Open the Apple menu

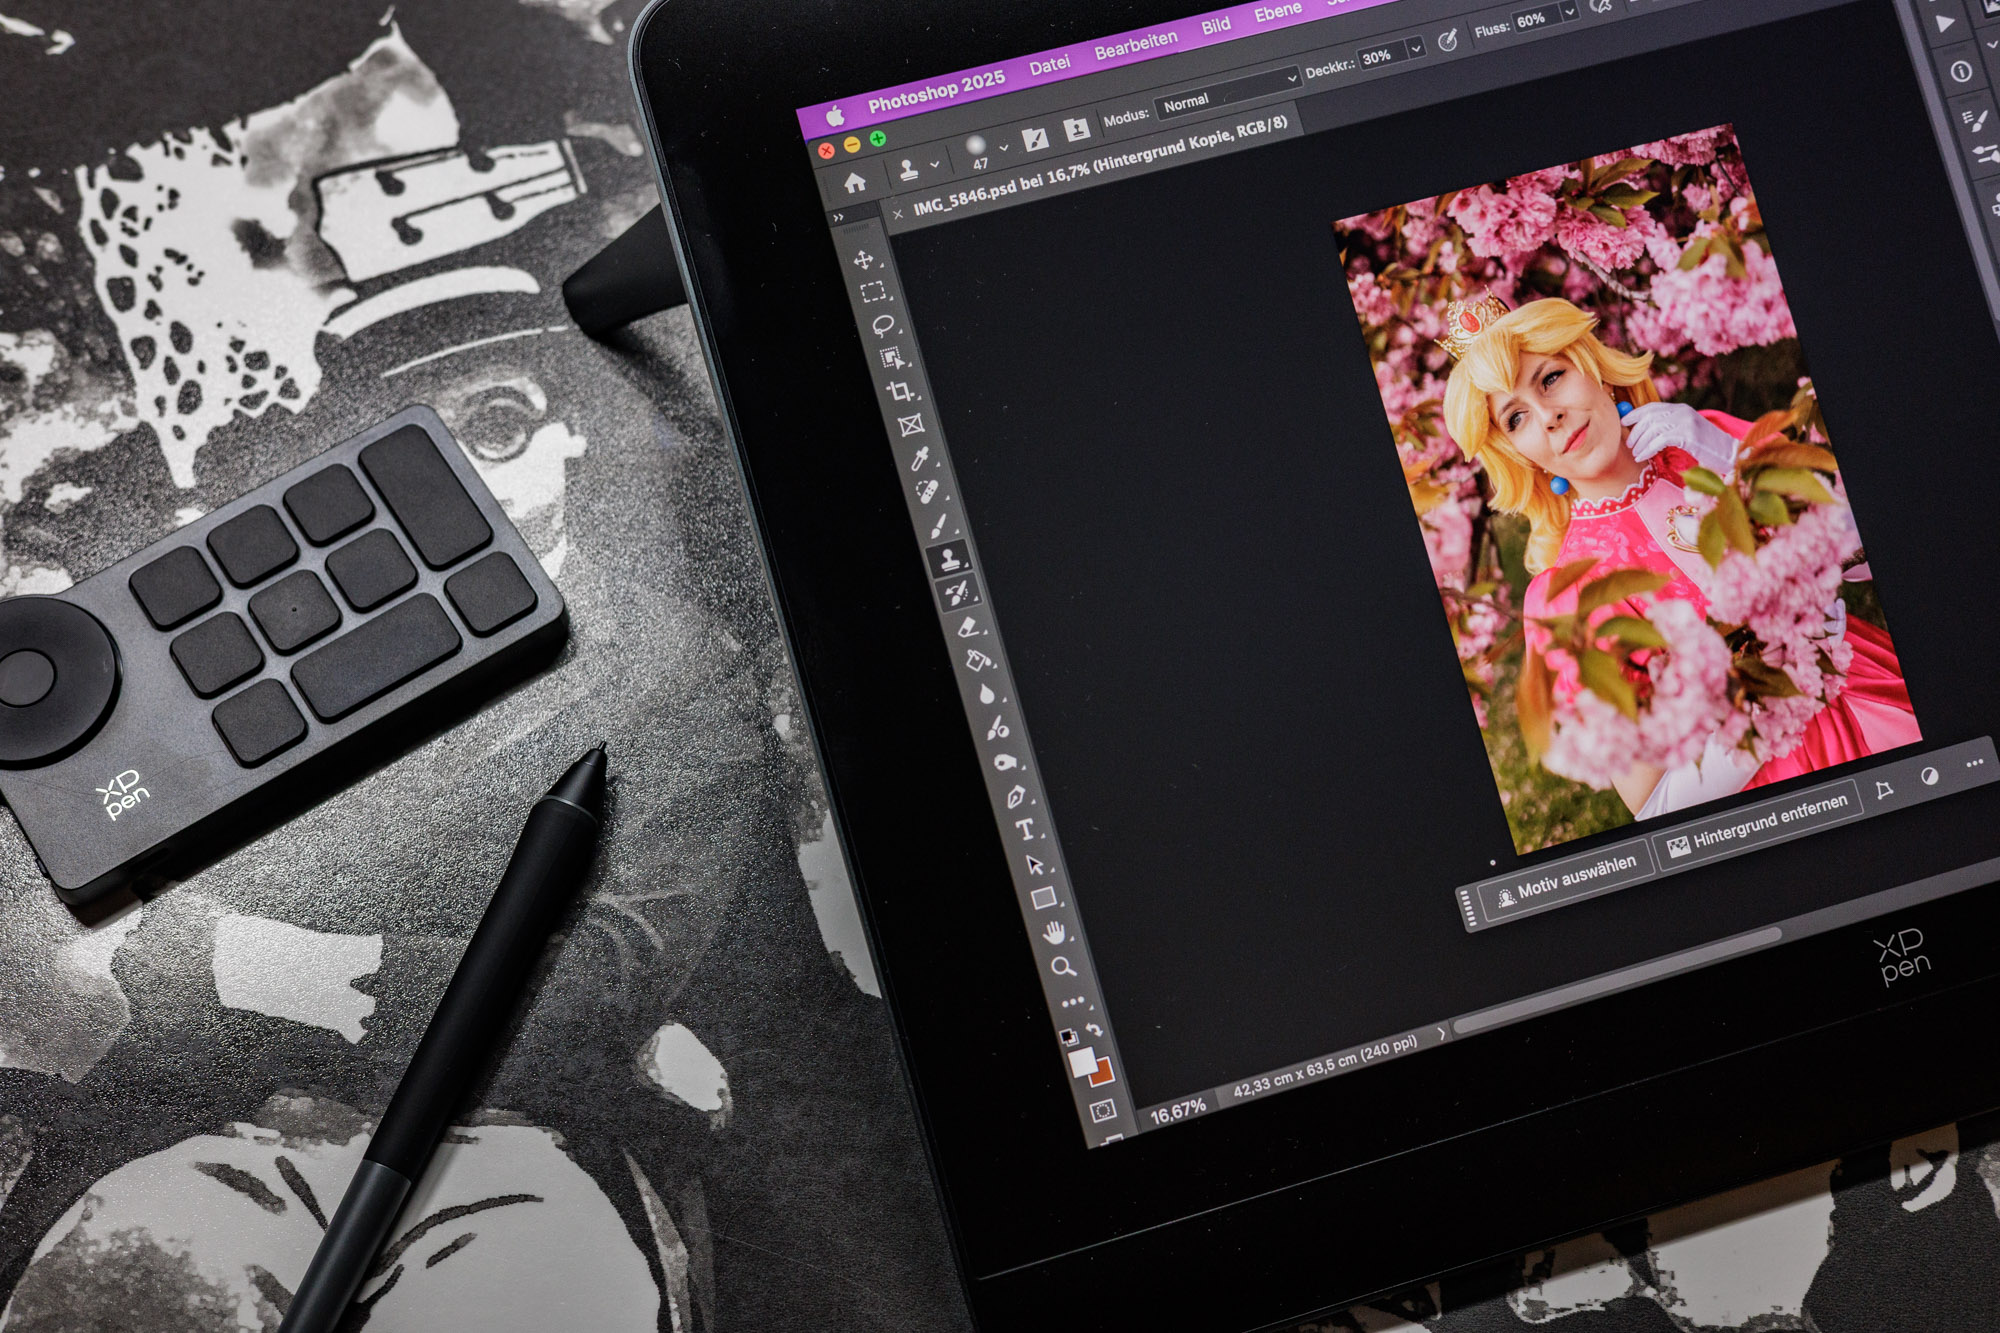click(x=834, y=116)
